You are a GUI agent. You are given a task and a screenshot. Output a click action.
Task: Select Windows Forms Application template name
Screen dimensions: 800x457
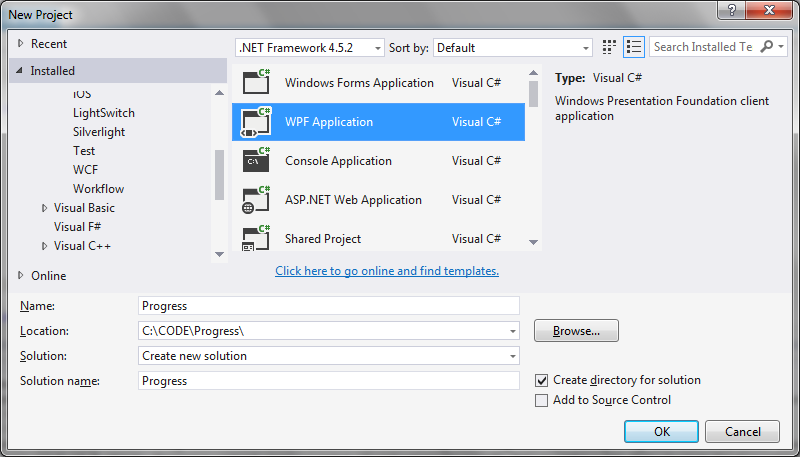click(x=359, y=83)
